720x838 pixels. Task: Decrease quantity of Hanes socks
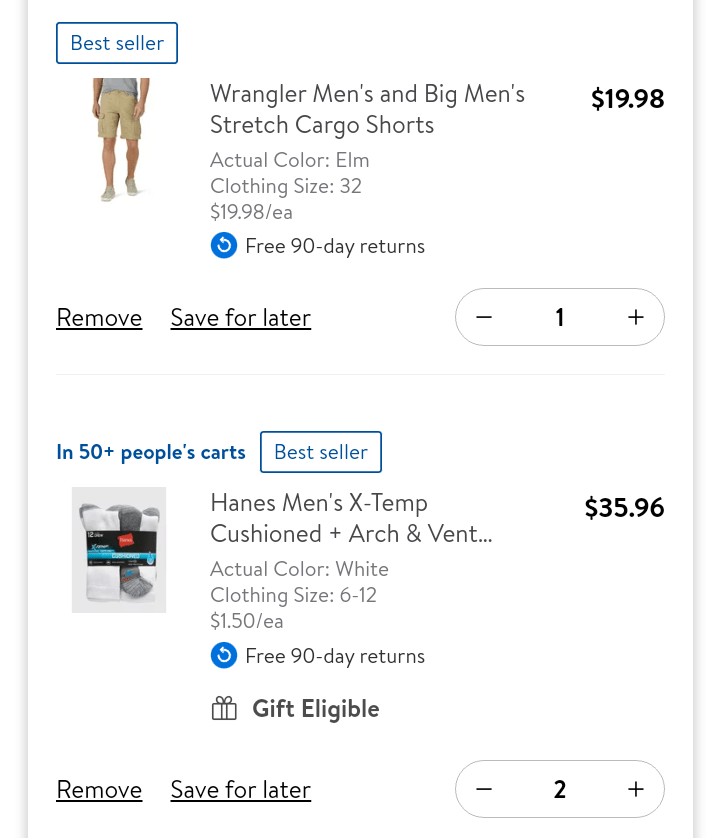tap(484, 790)
